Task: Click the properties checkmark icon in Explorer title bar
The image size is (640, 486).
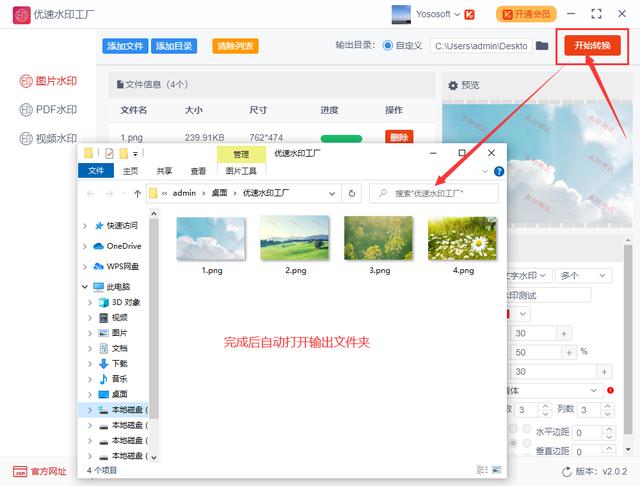Action: [109, 153]
